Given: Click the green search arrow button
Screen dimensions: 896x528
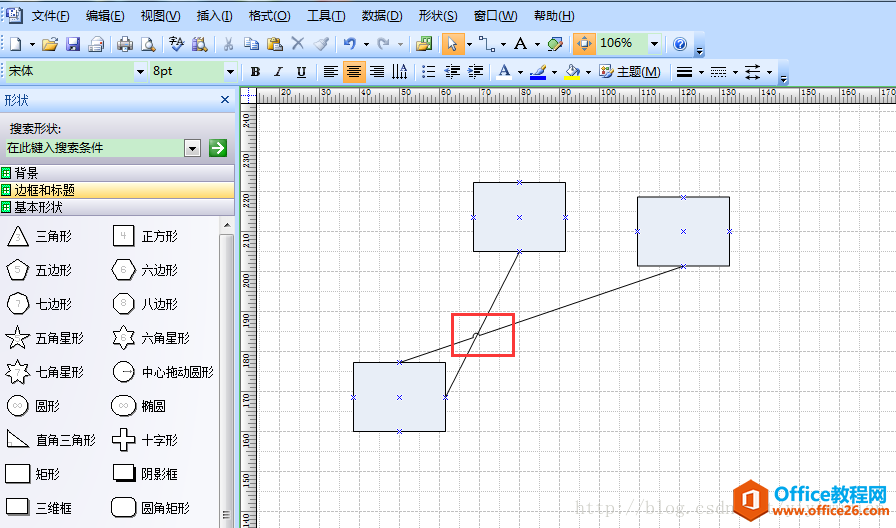Looking at the screenshot, I should point(218,148).
